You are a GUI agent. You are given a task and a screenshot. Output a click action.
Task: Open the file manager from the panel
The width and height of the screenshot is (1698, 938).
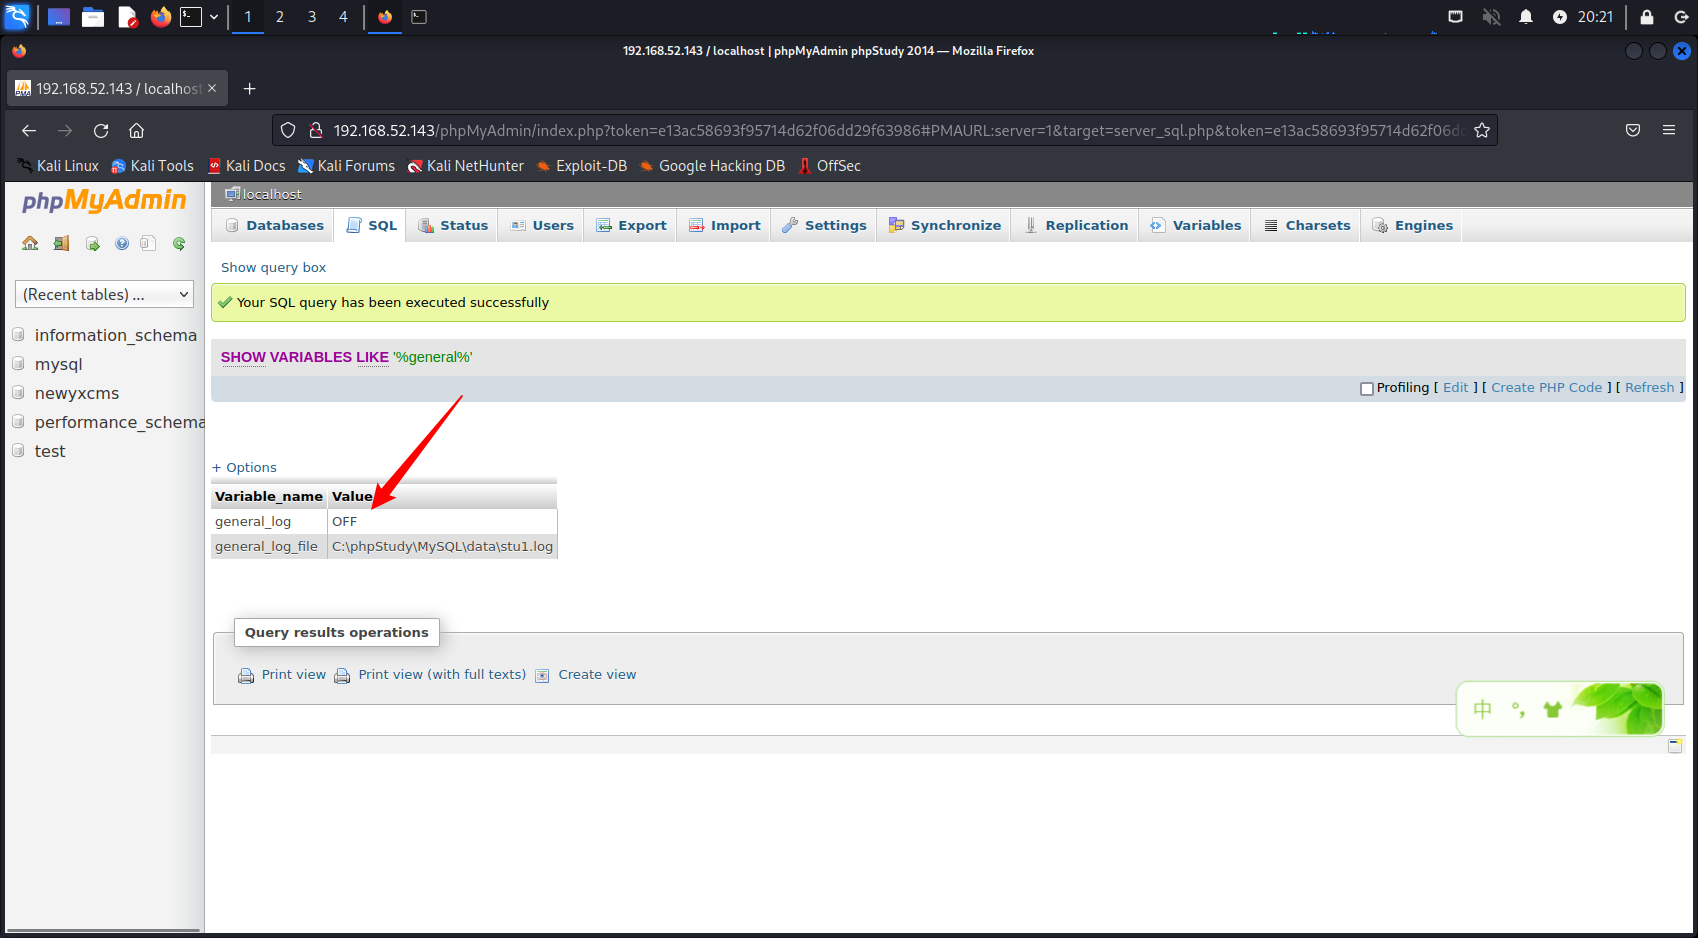[93, 17]
